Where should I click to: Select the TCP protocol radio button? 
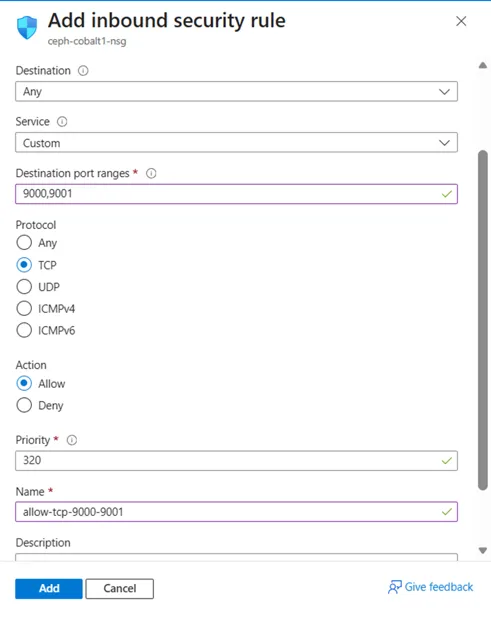point(24,265)
